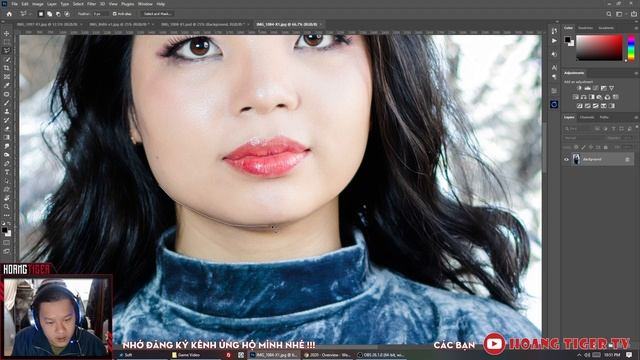The image size is (640, 360).
Task: Open the Lasso tool preset picker
Action: click(25, 14)
